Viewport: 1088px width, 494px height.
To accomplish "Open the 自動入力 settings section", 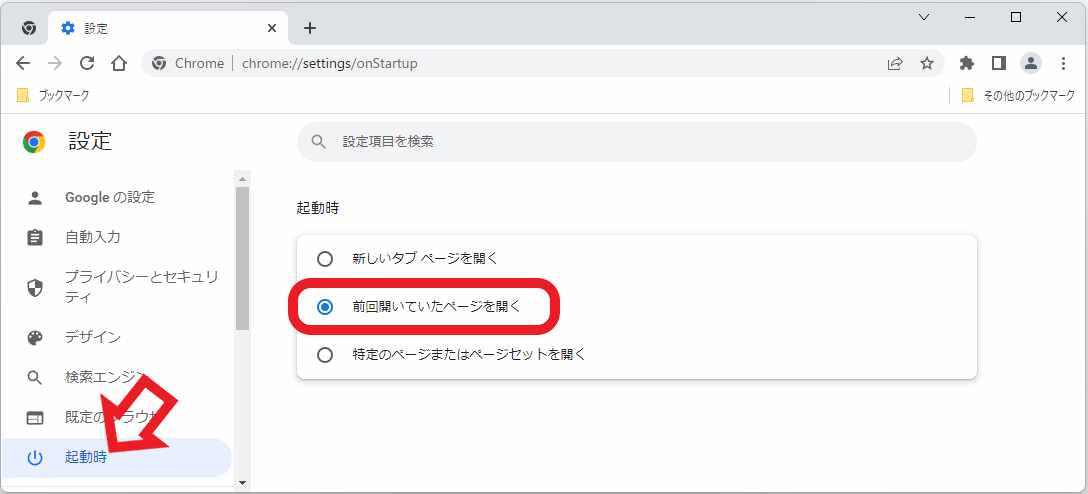I will tap(93, 237).
